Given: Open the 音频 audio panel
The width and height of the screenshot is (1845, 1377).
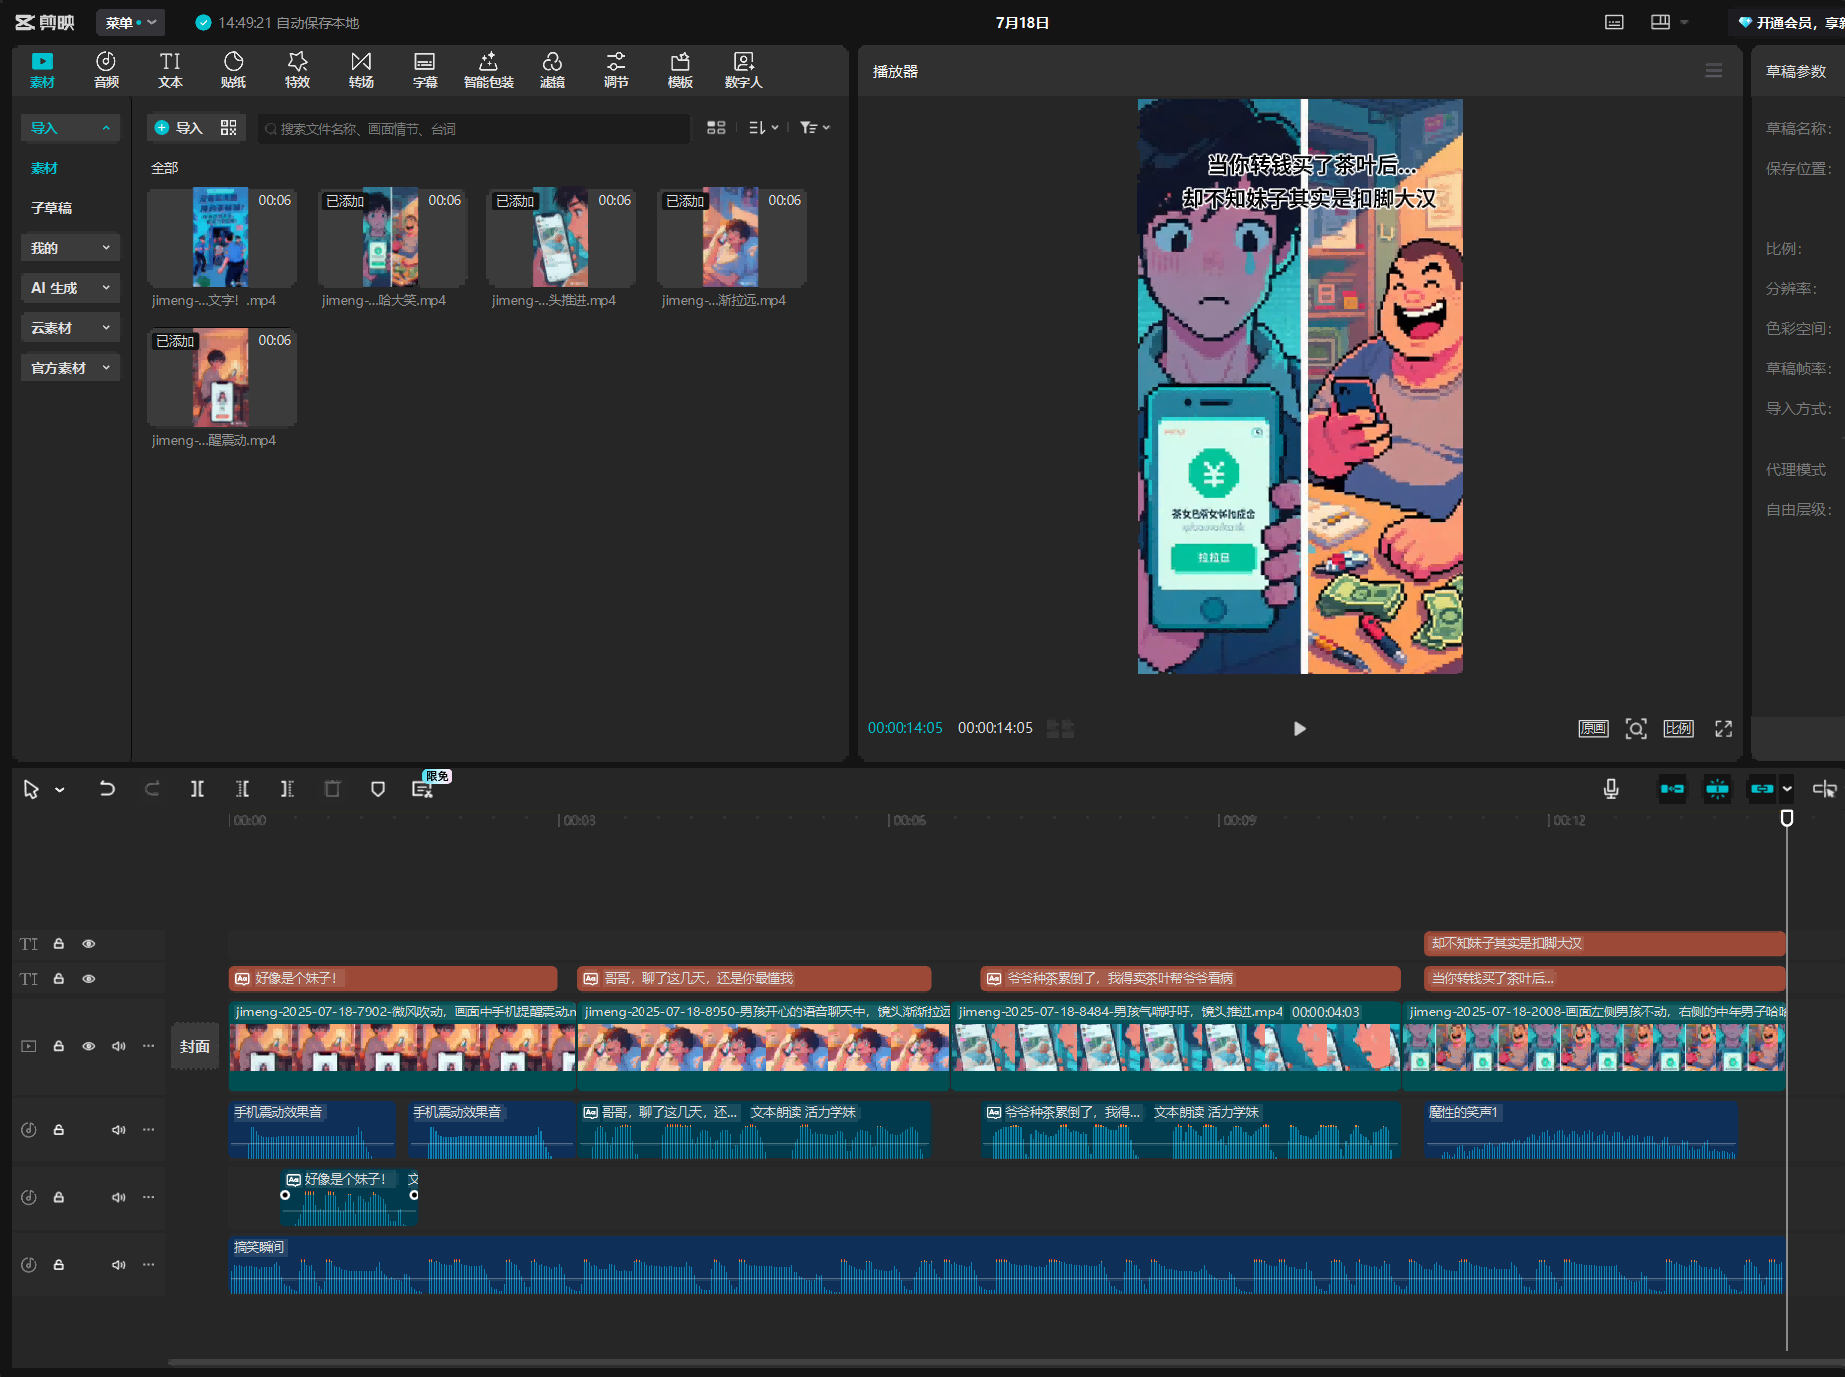Looking at the screenshot, I should click(x=106, y=70).
